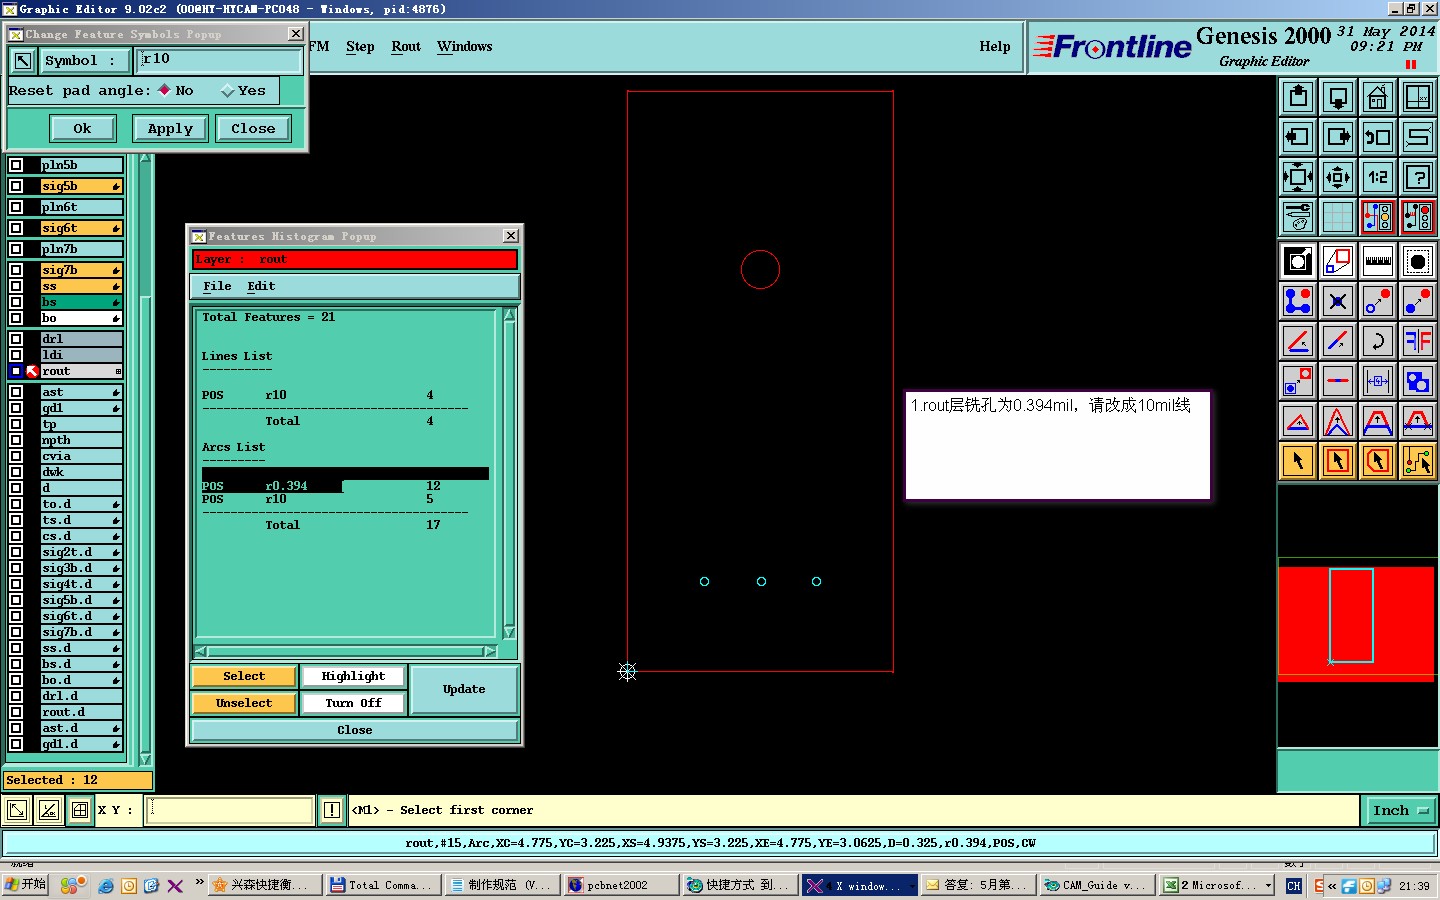The image size is (1440, 900).
Task: Toggle the checkbox of layer mpth
Action: [16, 440]
